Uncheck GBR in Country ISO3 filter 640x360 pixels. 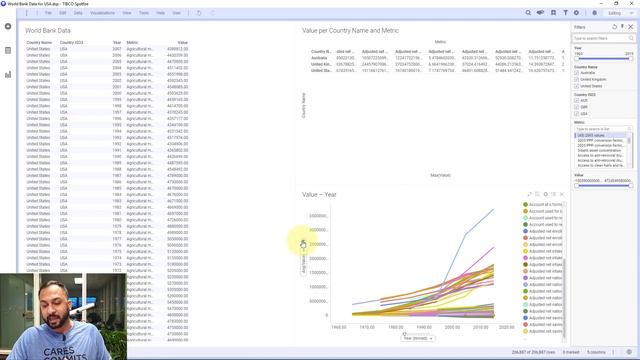pos(576,107)
